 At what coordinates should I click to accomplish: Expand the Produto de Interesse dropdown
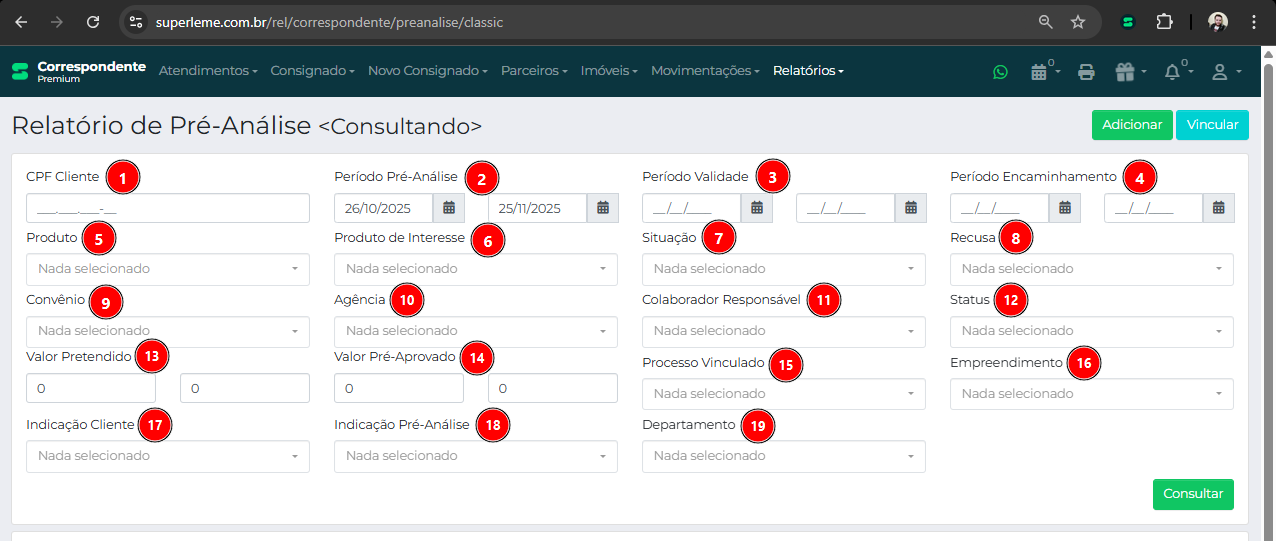coord(476,269)
